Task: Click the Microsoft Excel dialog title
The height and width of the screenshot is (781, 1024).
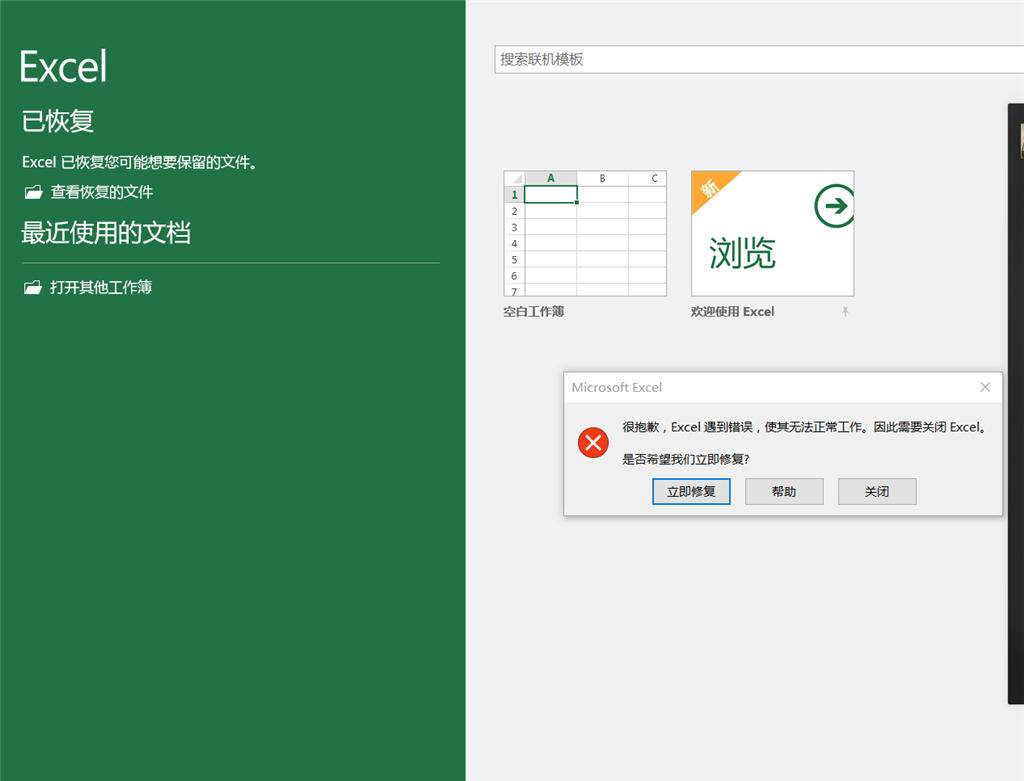Action: [616, 387]
